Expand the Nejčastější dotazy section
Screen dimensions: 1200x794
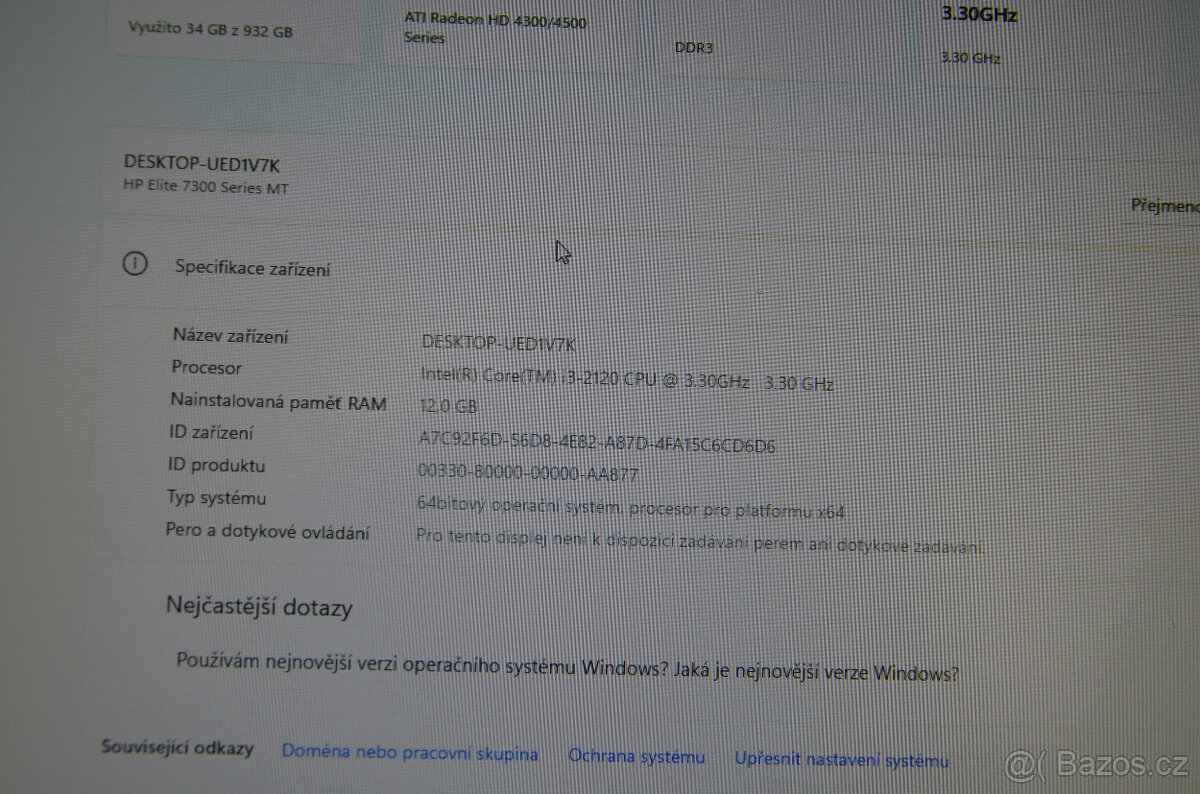coord(258,607)
